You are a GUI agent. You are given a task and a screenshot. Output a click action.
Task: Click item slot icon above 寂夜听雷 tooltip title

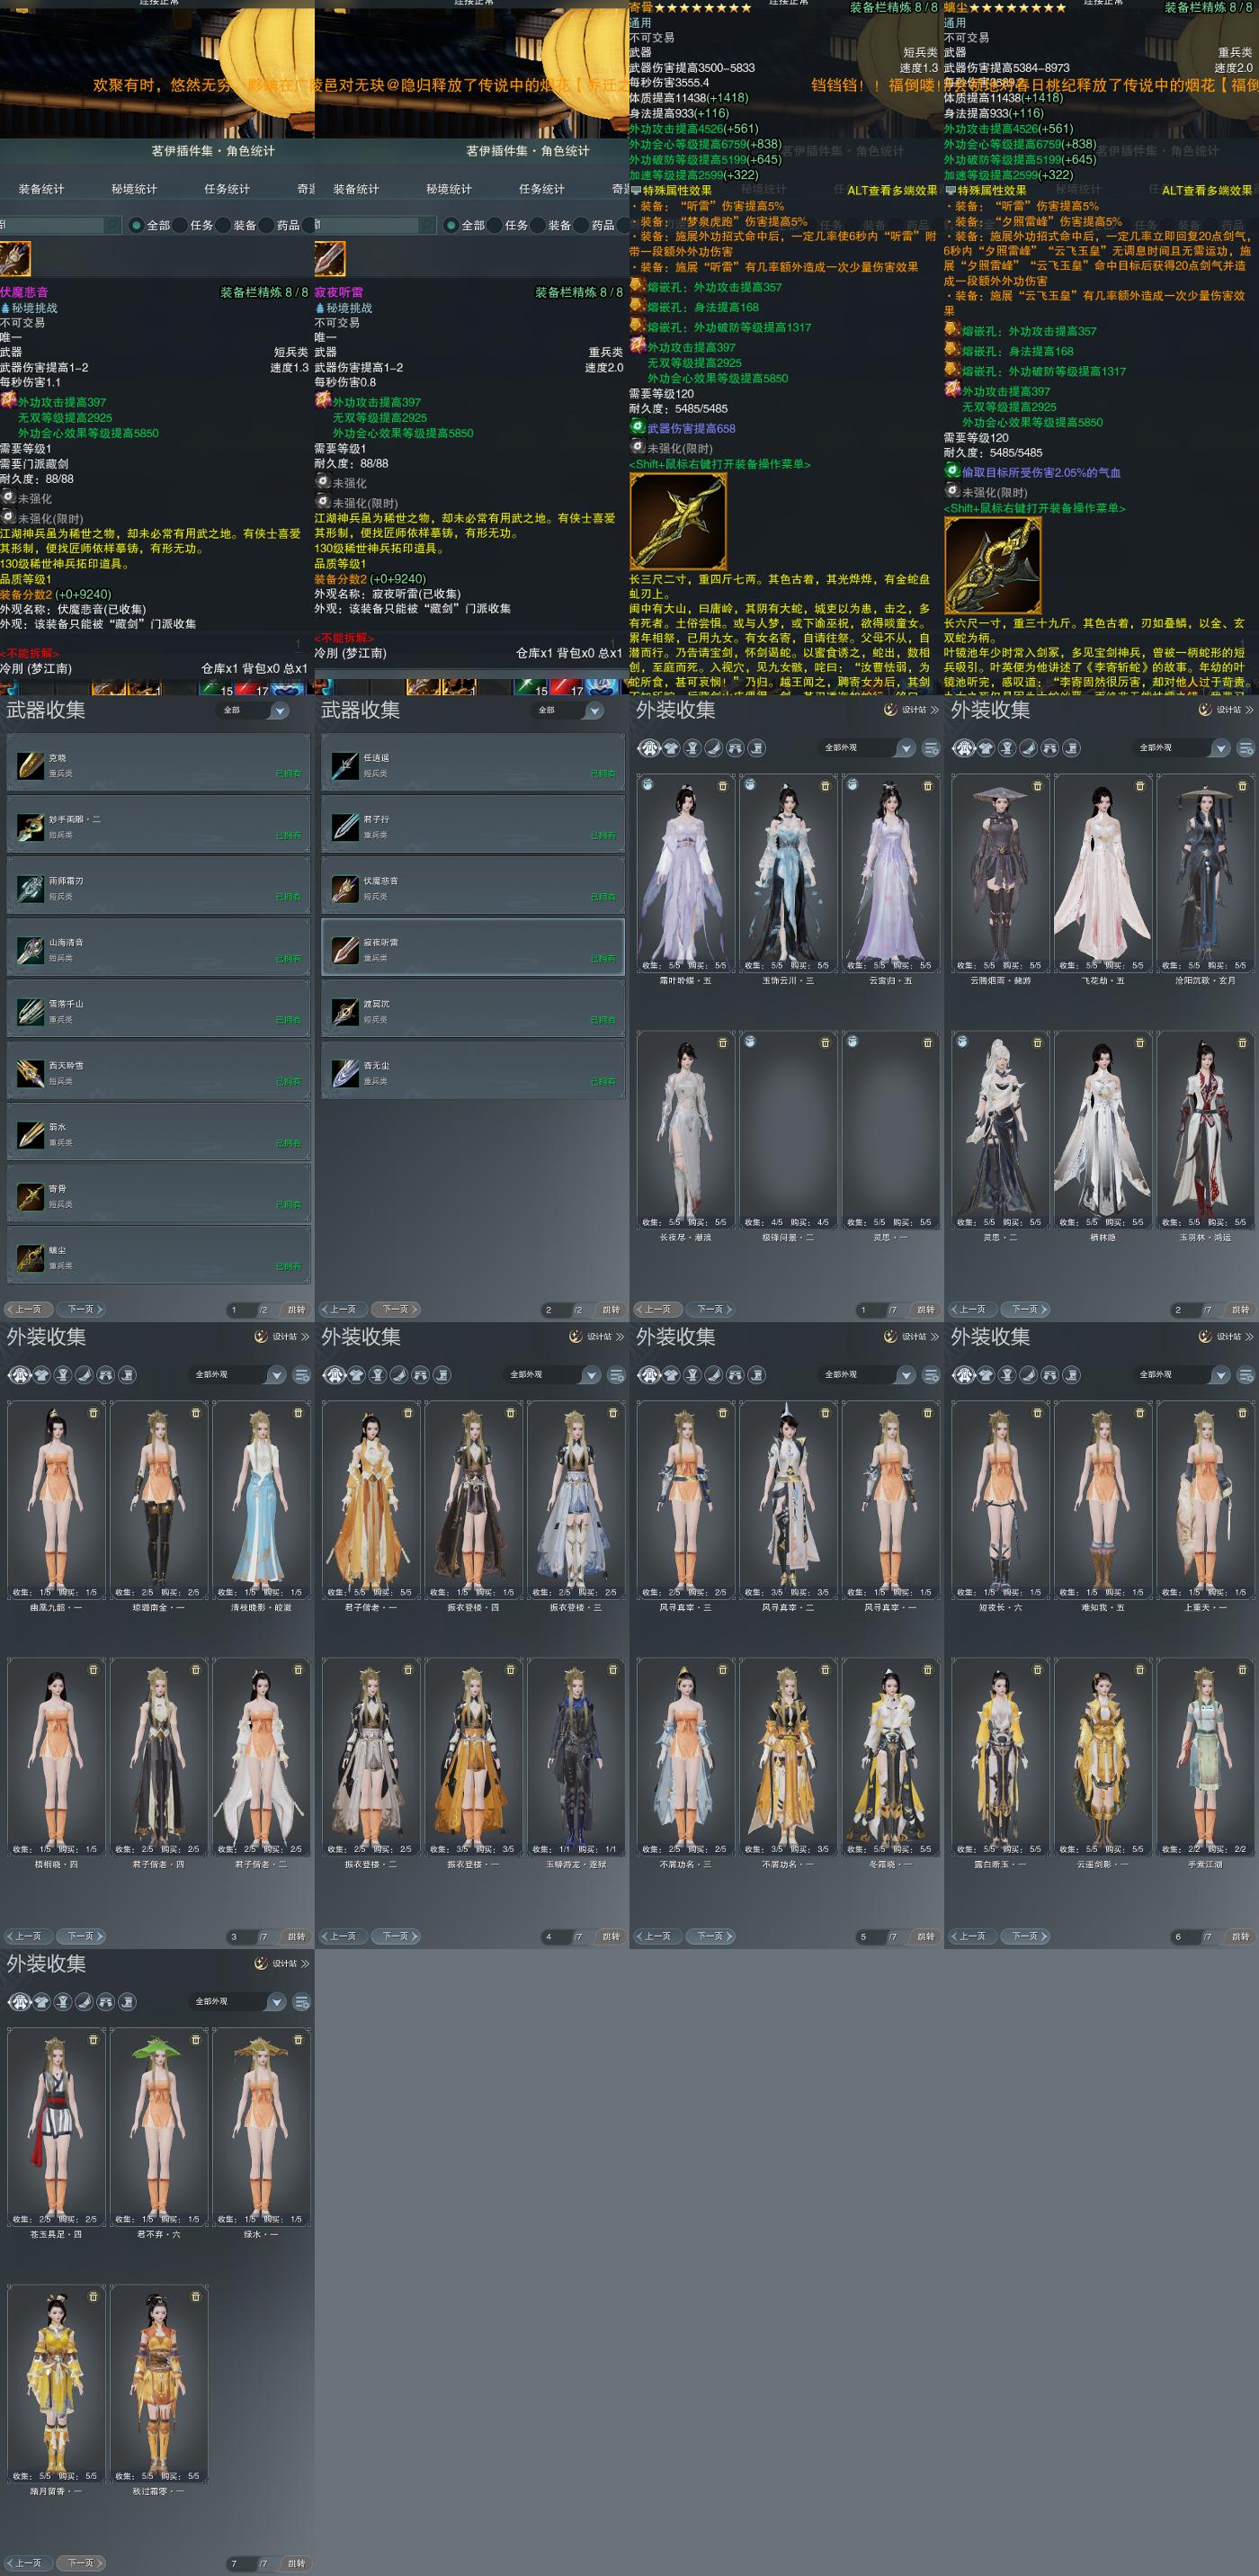click(x=330, y=259)
